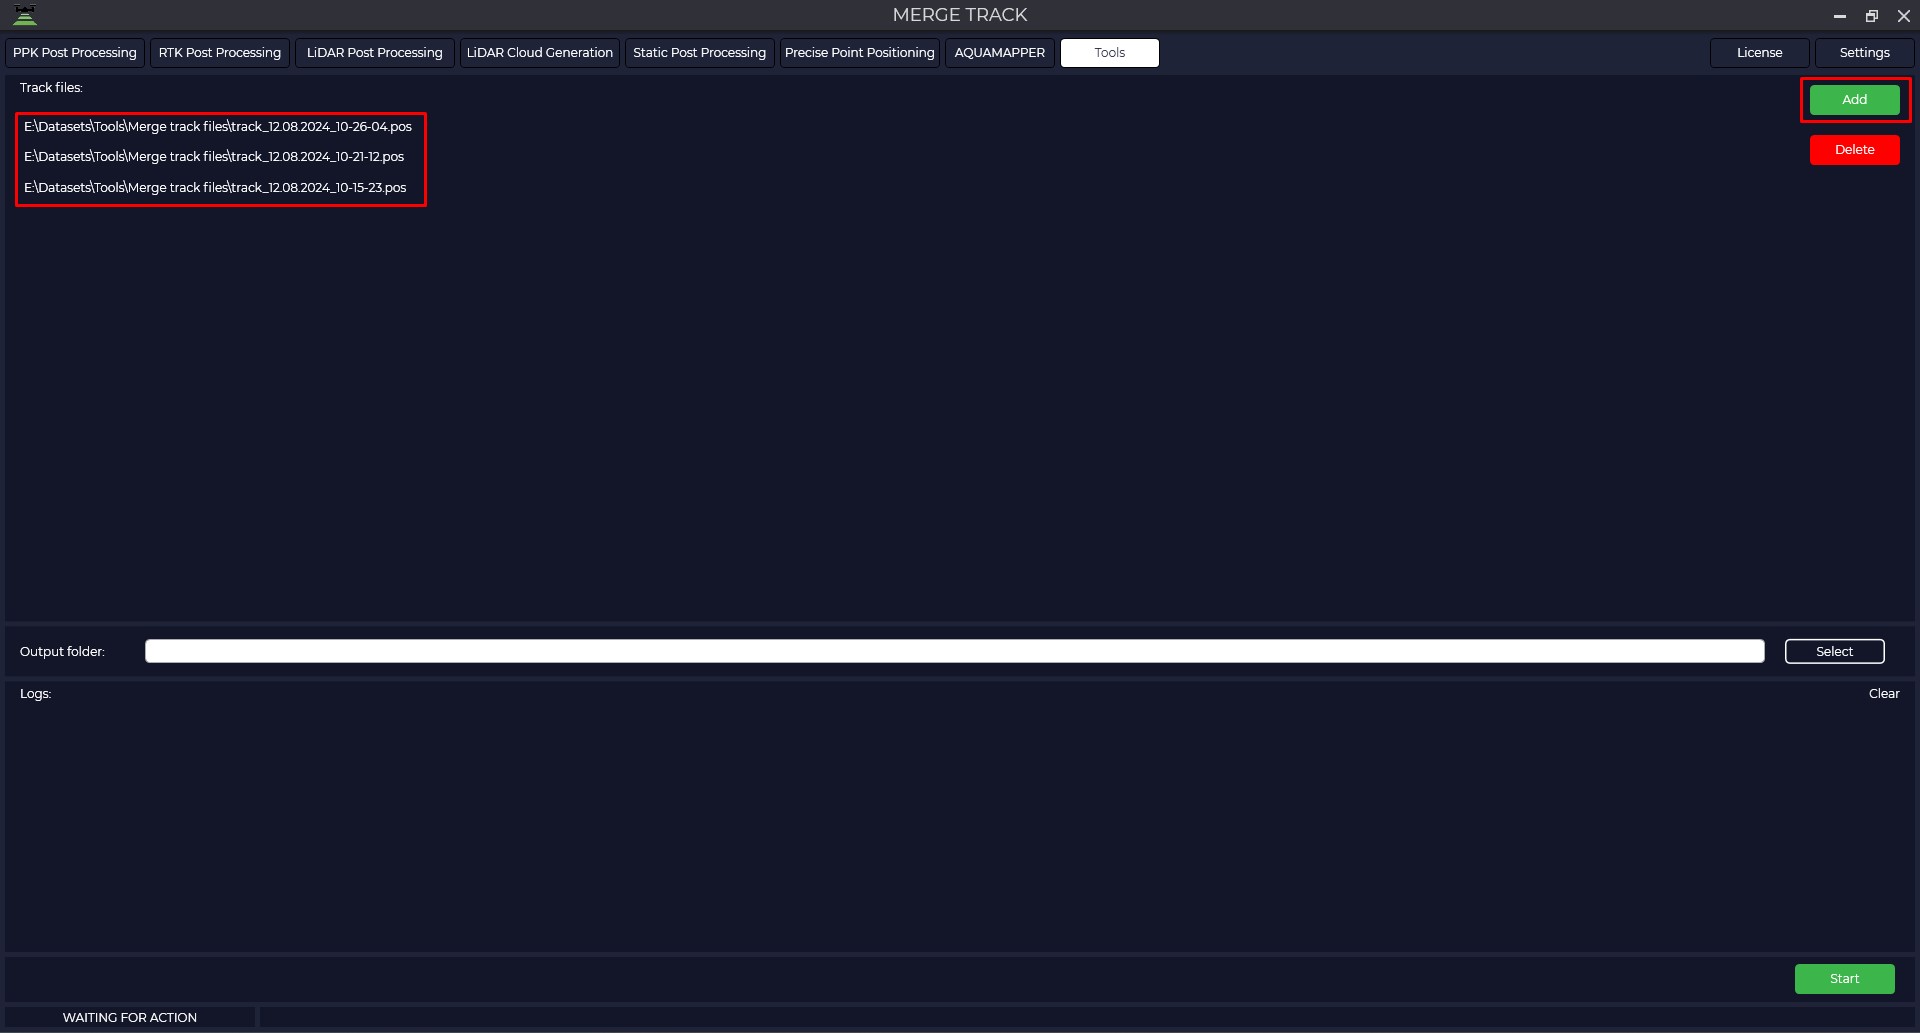Click the app logo icon in title bar
1920x1033 pixels.
(25, 15)
